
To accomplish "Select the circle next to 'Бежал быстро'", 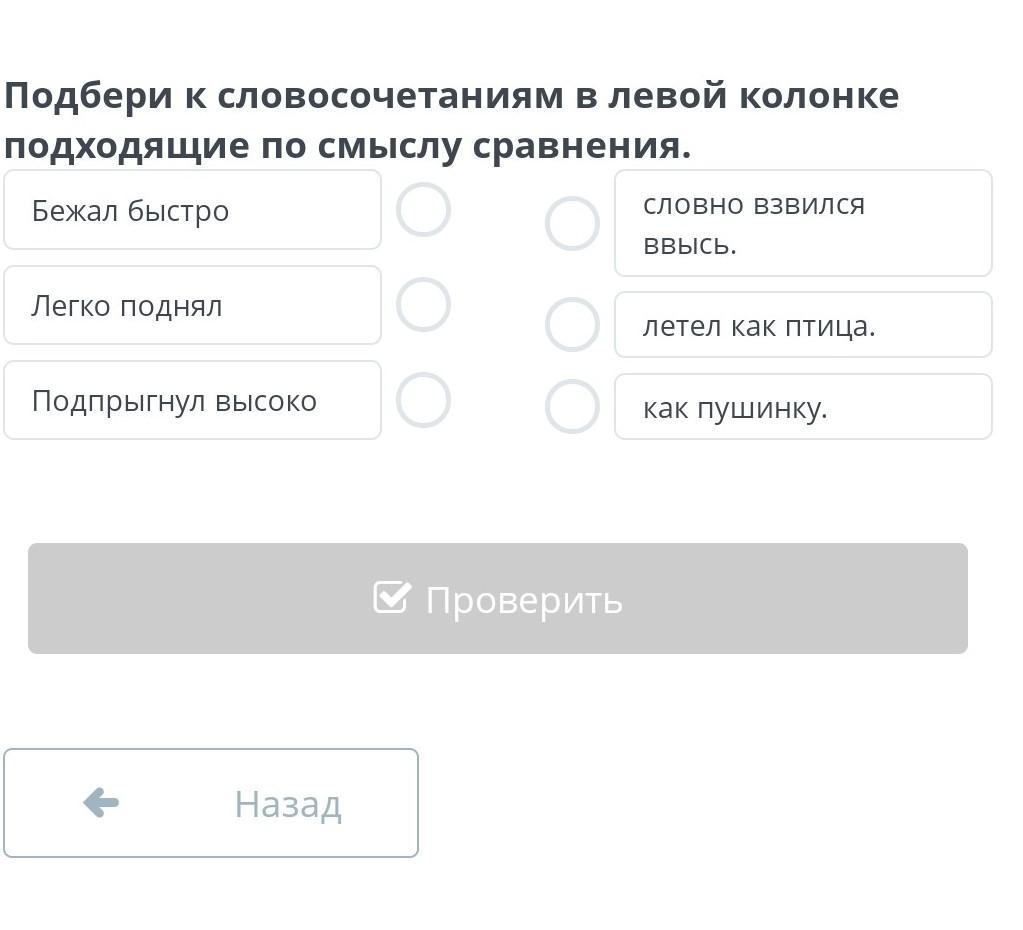I will tap(423, 210).
